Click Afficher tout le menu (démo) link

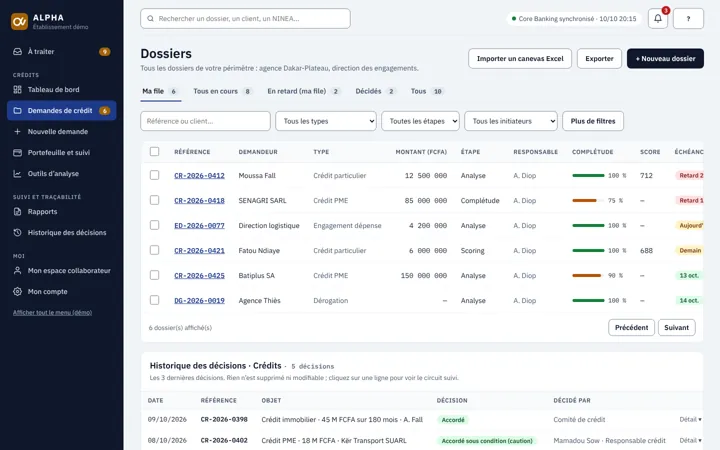pos(52,312)
